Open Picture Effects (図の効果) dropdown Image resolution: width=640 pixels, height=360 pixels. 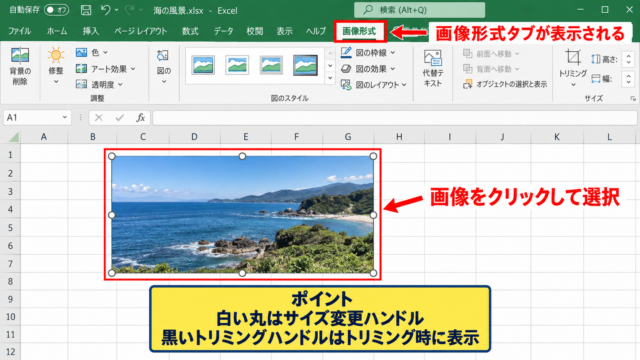click(x=368, y=69)
